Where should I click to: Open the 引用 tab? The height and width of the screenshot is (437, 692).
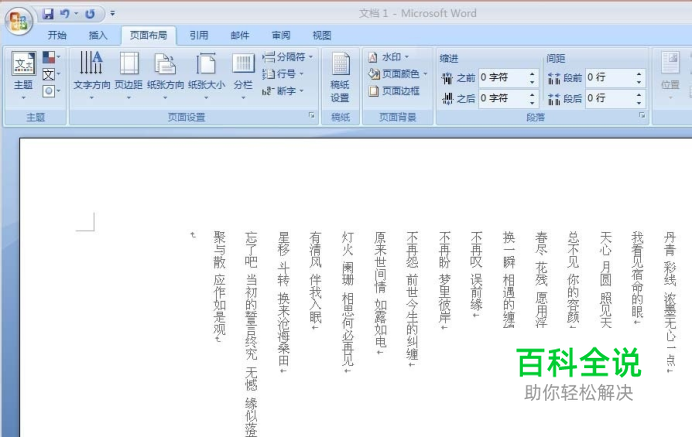coord(199,35)
